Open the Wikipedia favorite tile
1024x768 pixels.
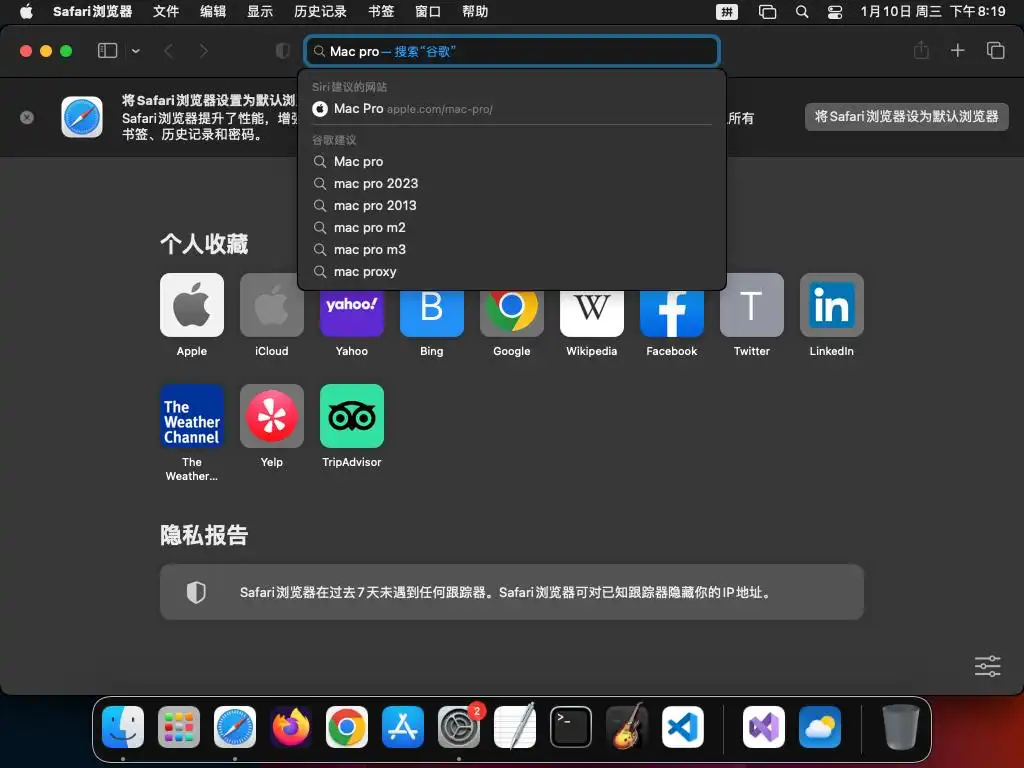[592, 313]
